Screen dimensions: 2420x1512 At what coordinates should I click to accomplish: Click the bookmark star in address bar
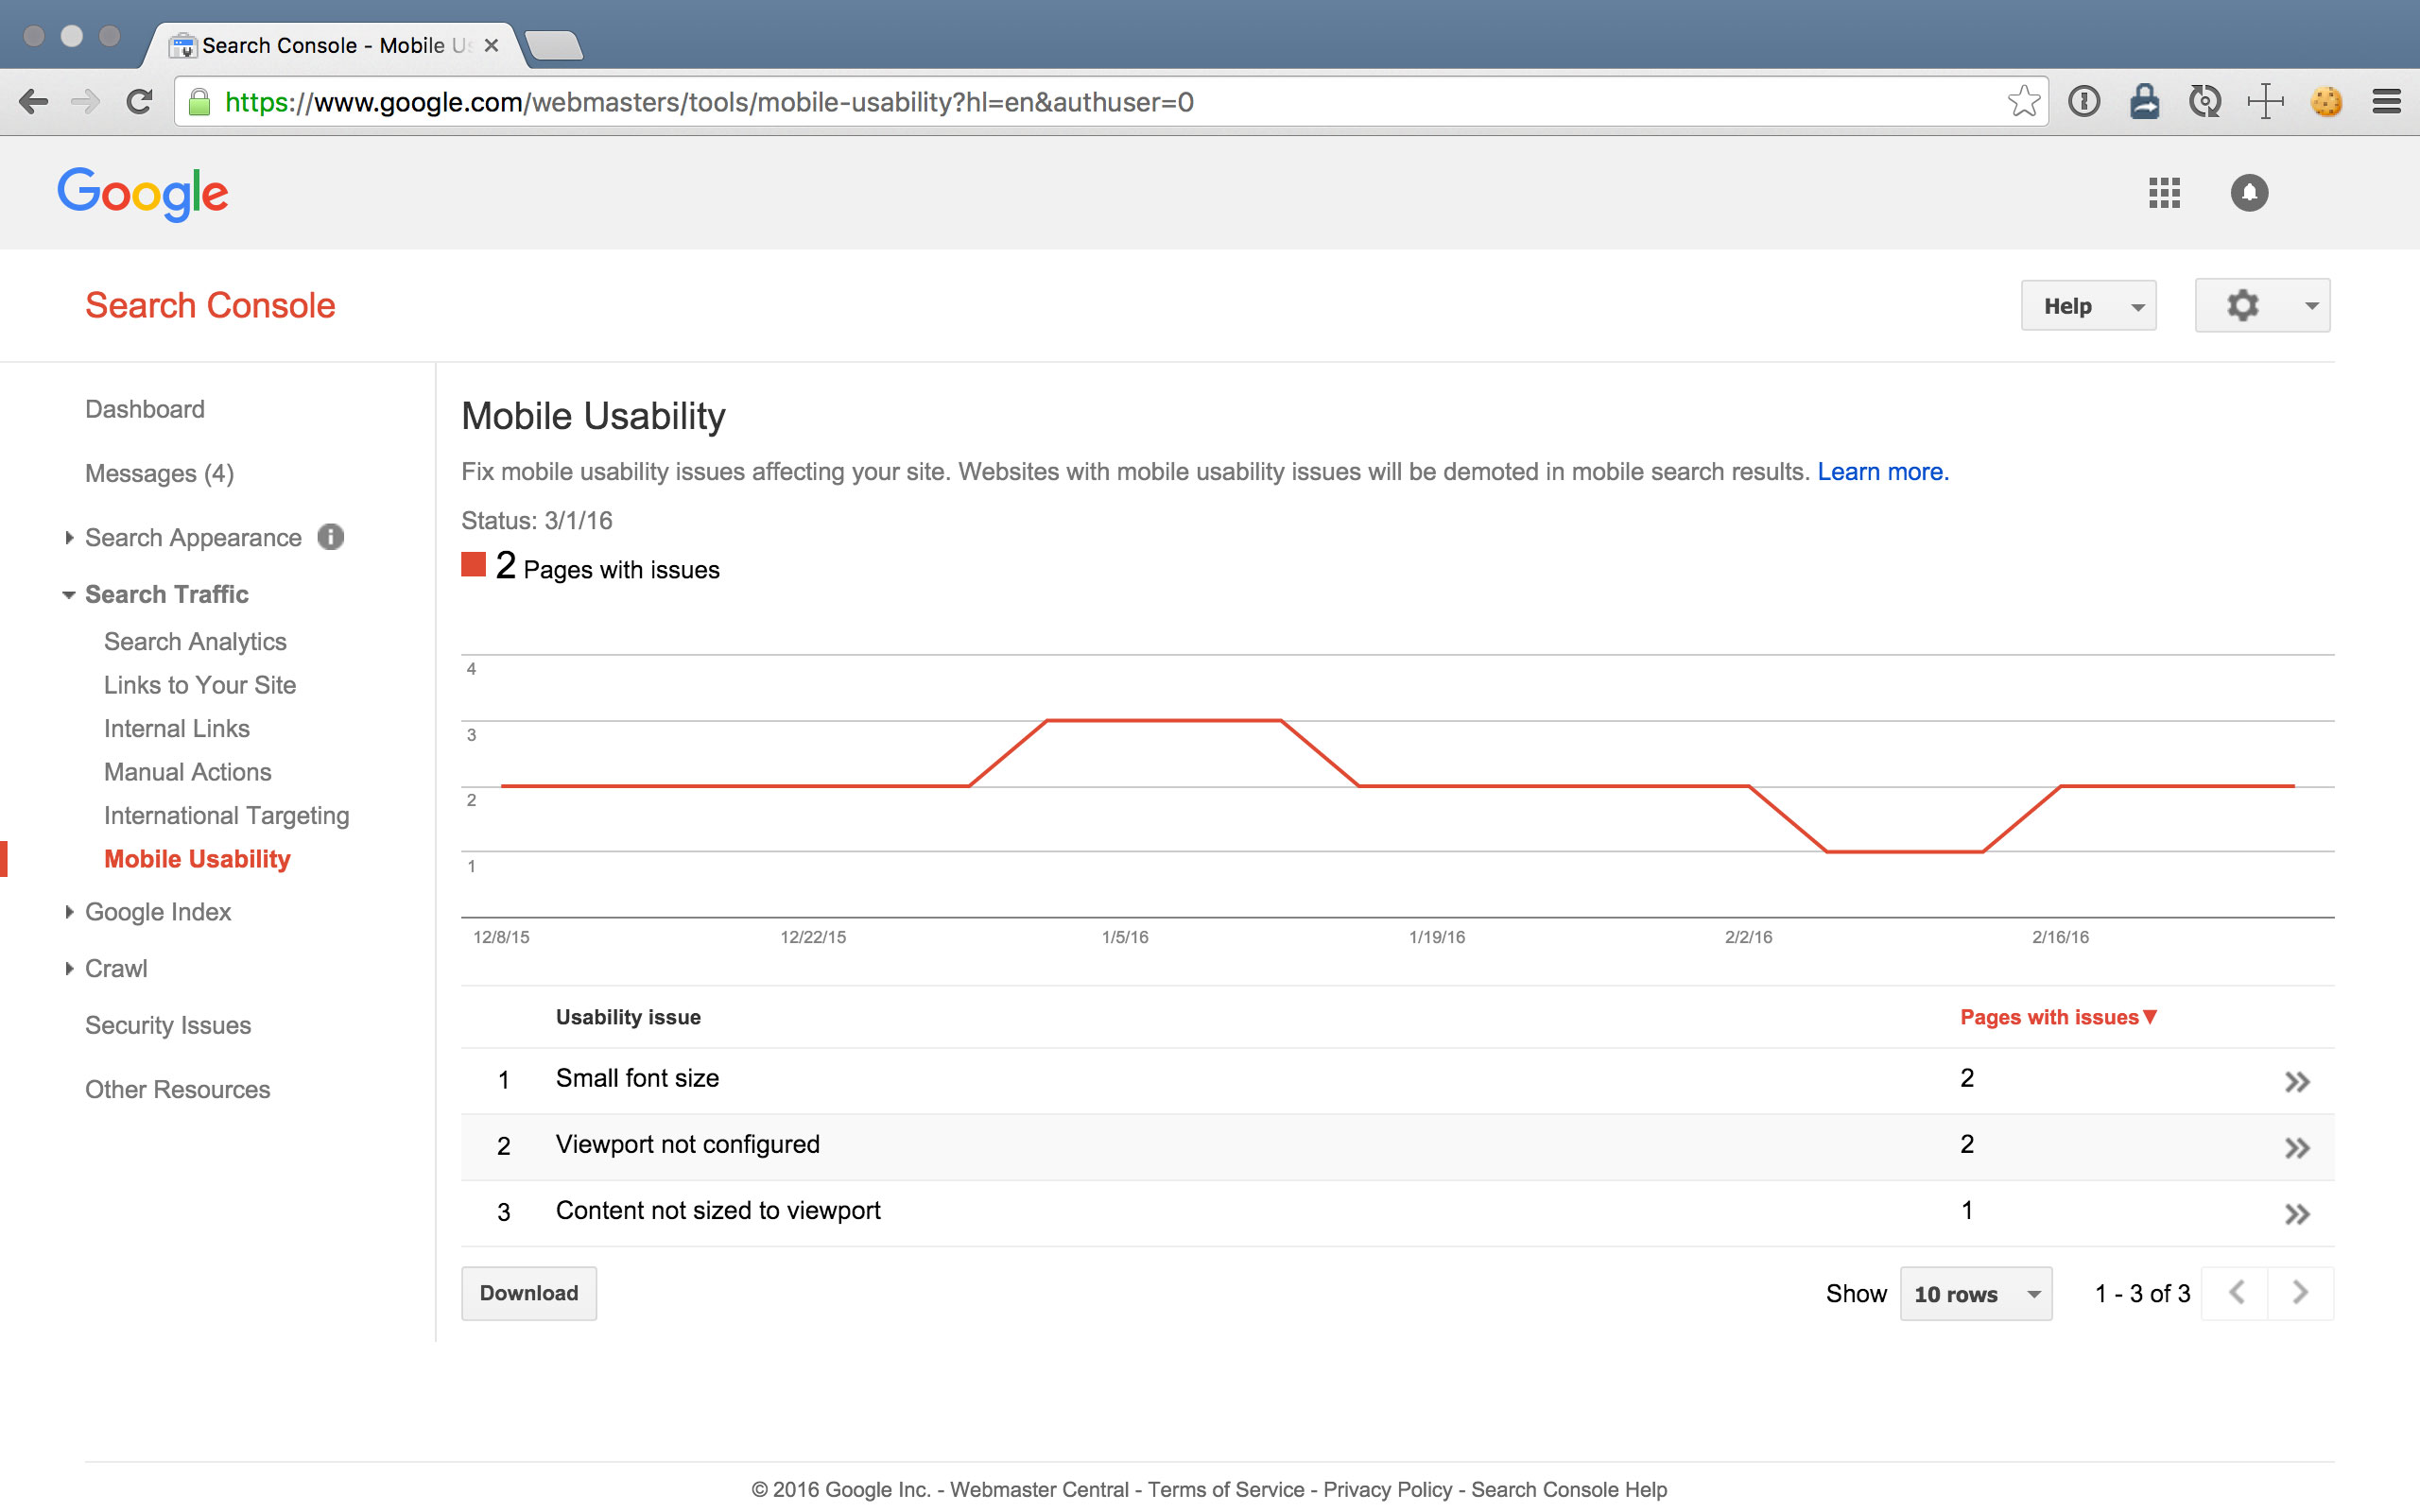point(2023,102)
